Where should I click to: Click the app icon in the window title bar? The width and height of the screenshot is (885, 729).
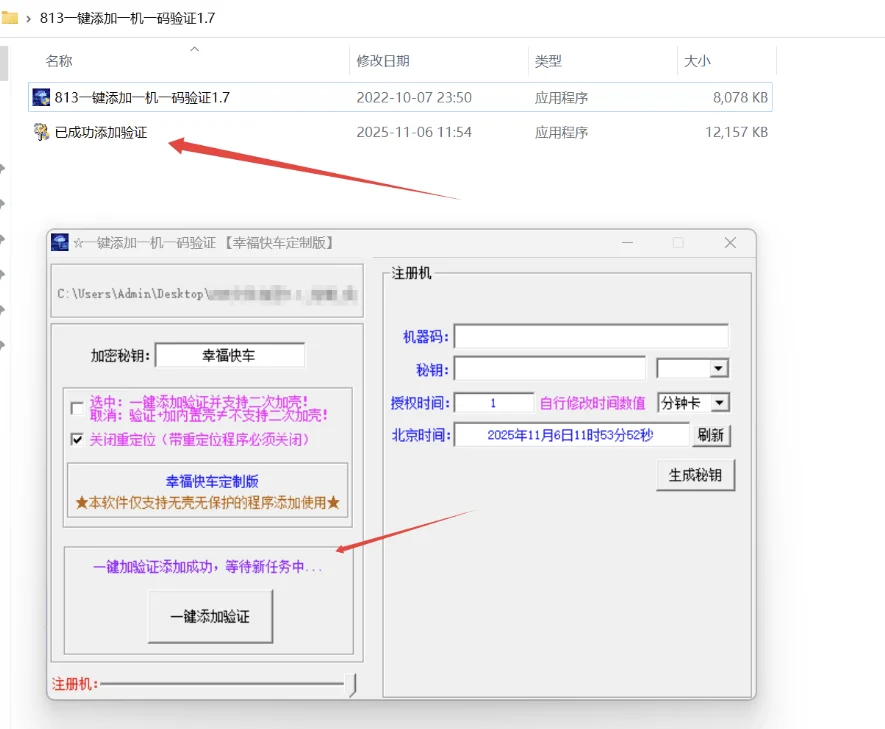(x=60, y=242)
